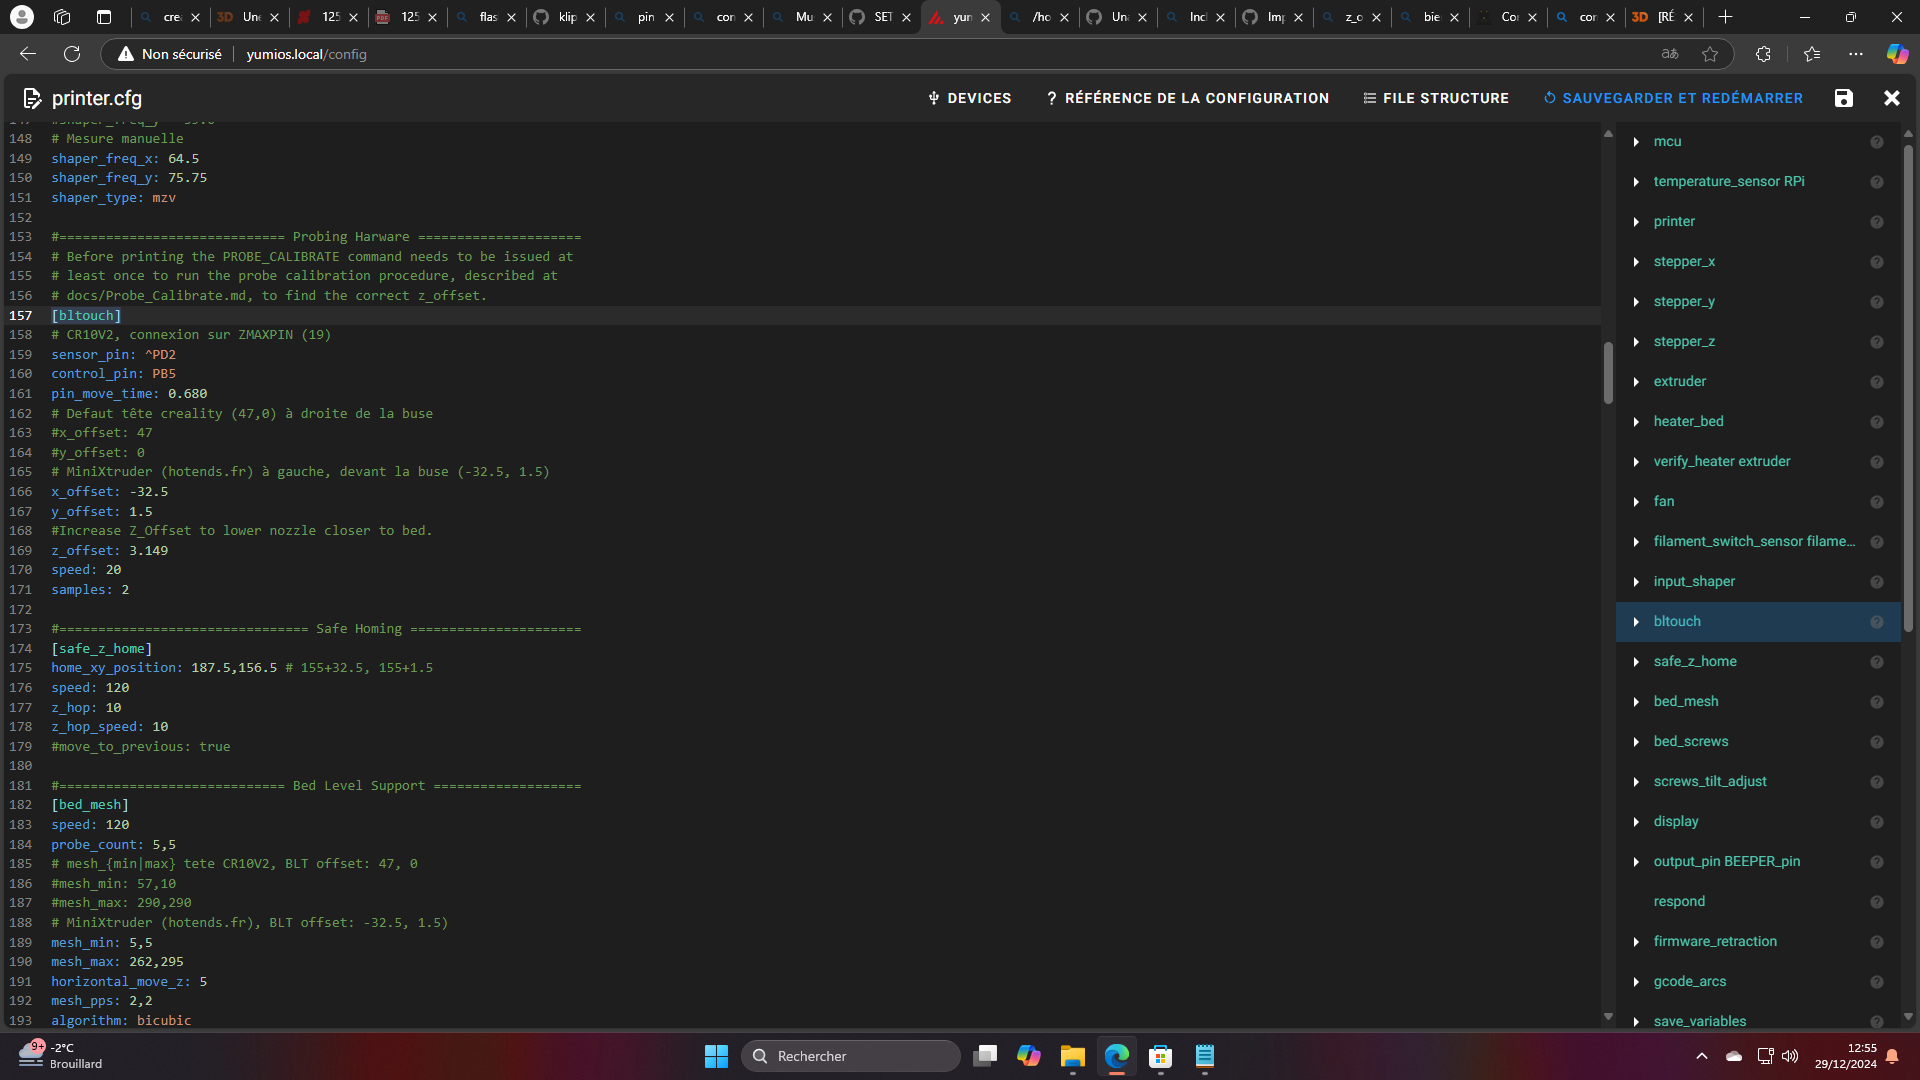Expand the extruder section in file structure

1636,382
